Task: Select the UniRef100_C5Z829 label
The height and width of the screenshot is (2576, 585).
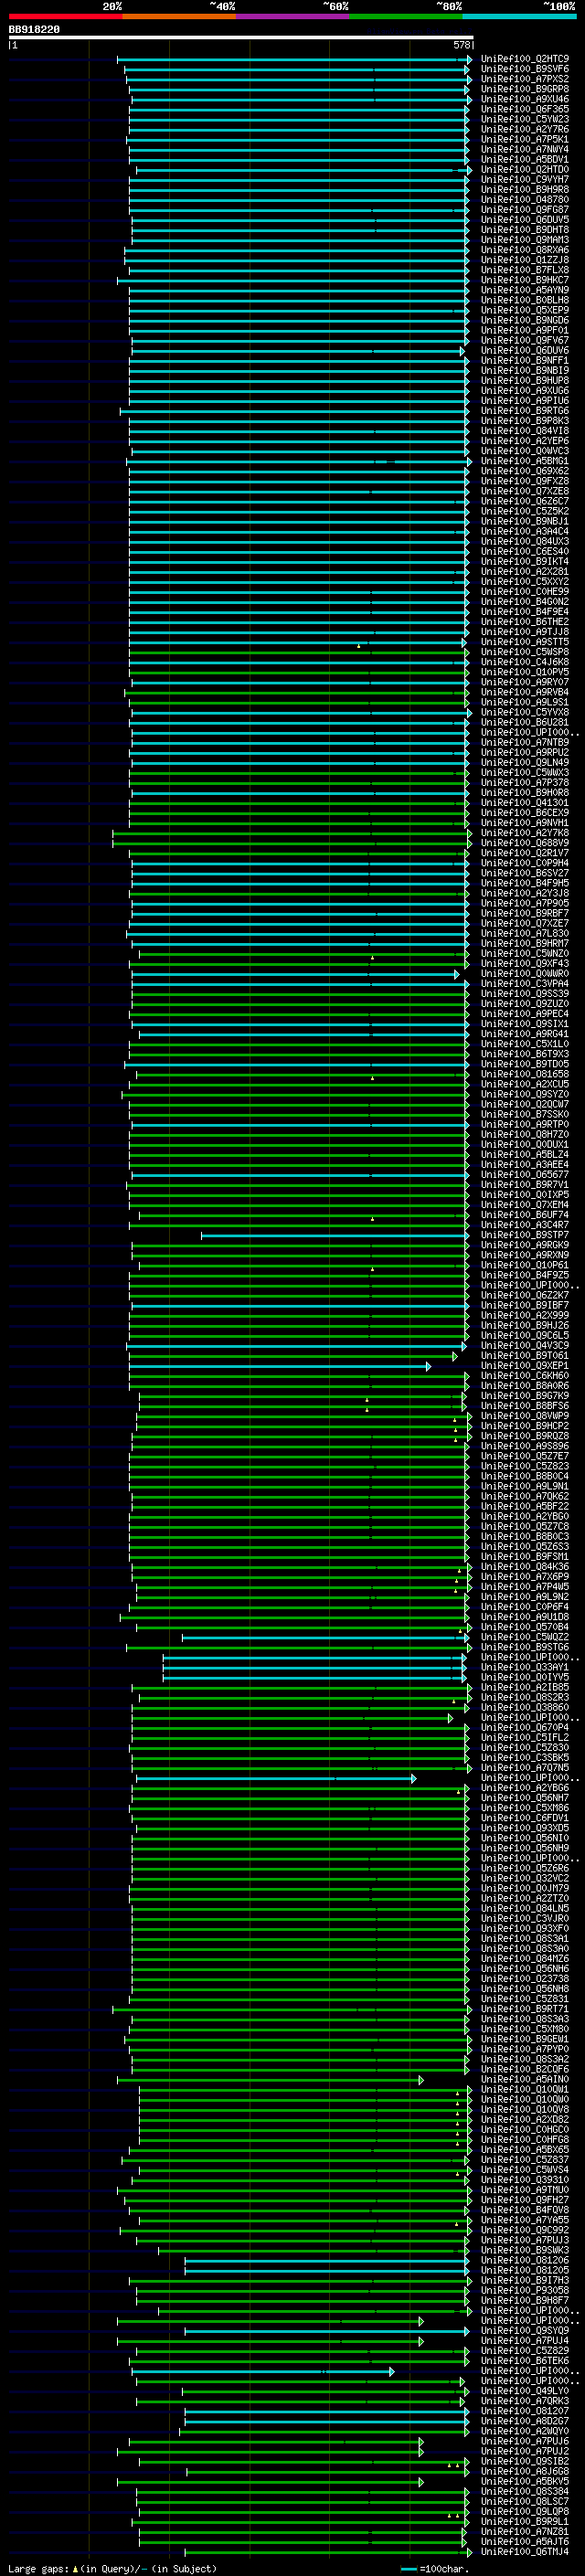Action: [x=525, y=2351]
